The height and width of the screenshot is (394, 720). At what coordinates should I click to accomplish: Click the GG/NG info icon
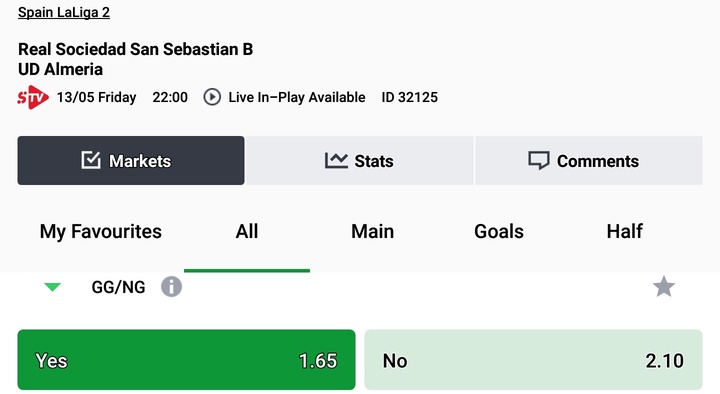pos(171,287)
